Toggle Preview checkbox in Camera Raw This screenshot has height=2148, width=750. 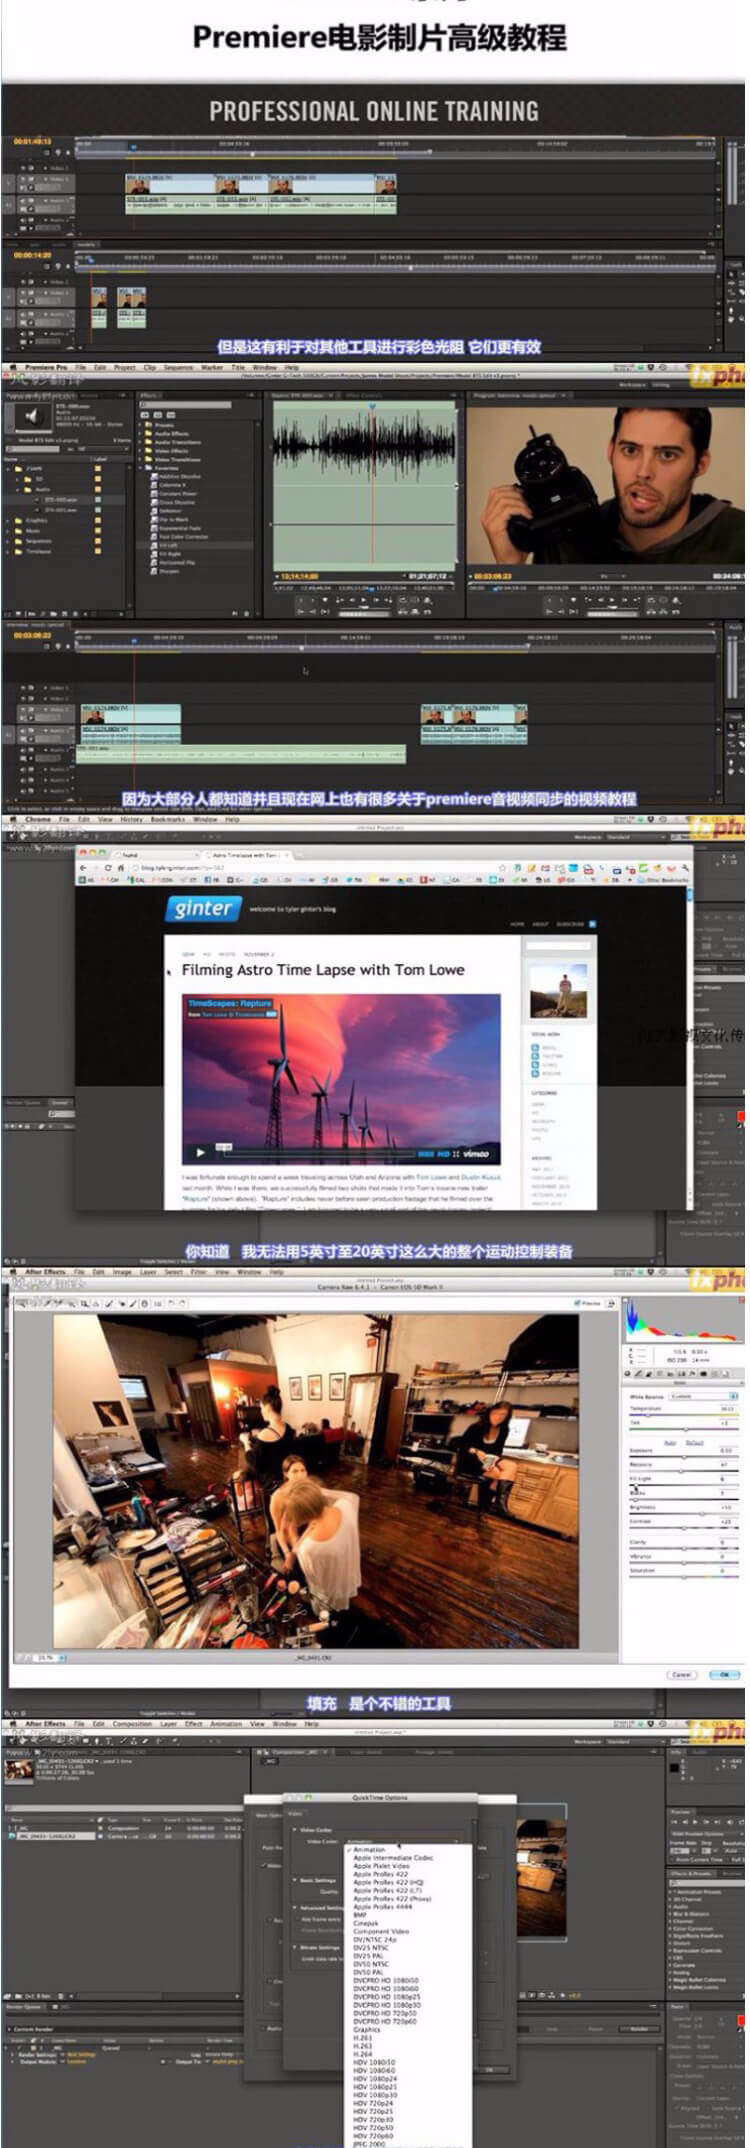pyautogui.click(x=577, y=1303)
